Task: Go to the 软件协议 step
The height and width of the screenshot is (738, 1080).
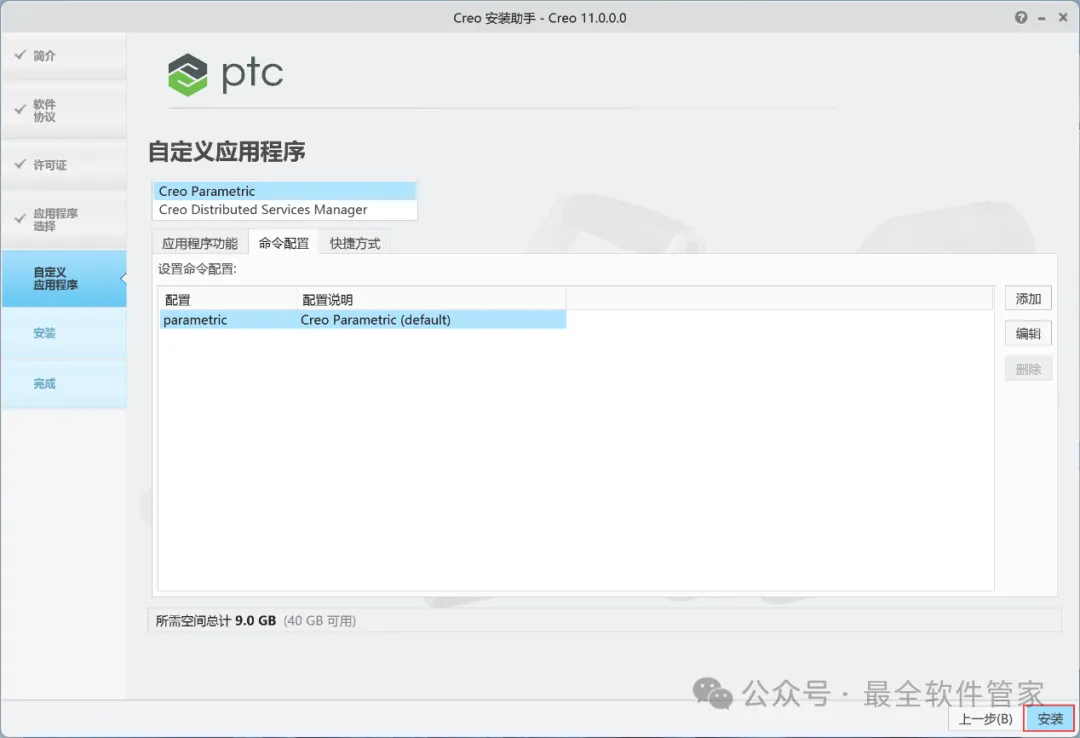Action: click(64, 110)
